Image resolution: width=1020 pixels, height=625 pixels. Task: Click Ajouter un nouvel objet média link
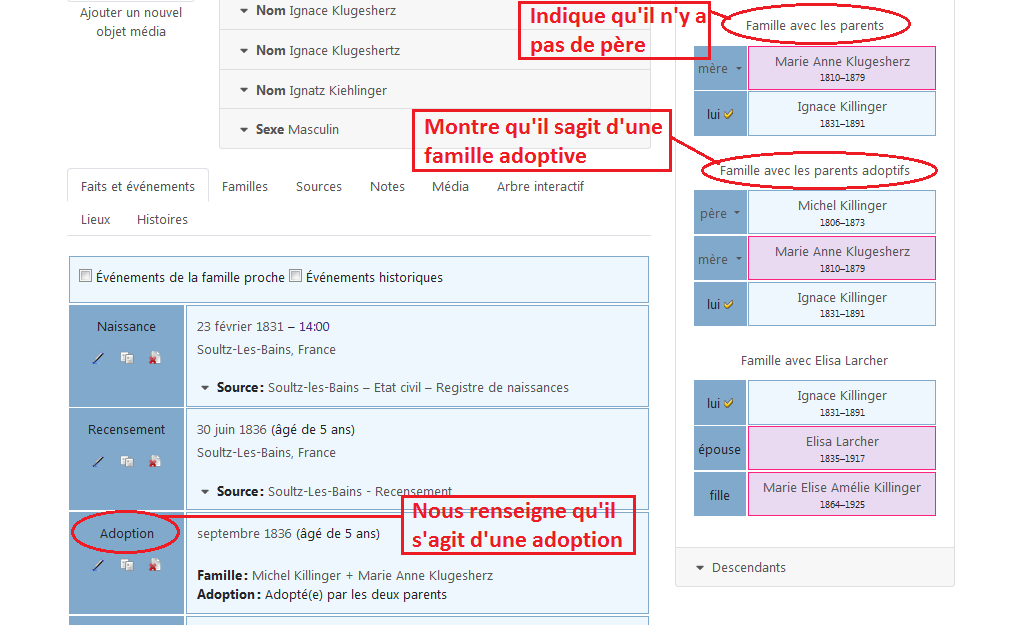click(131, 22)
